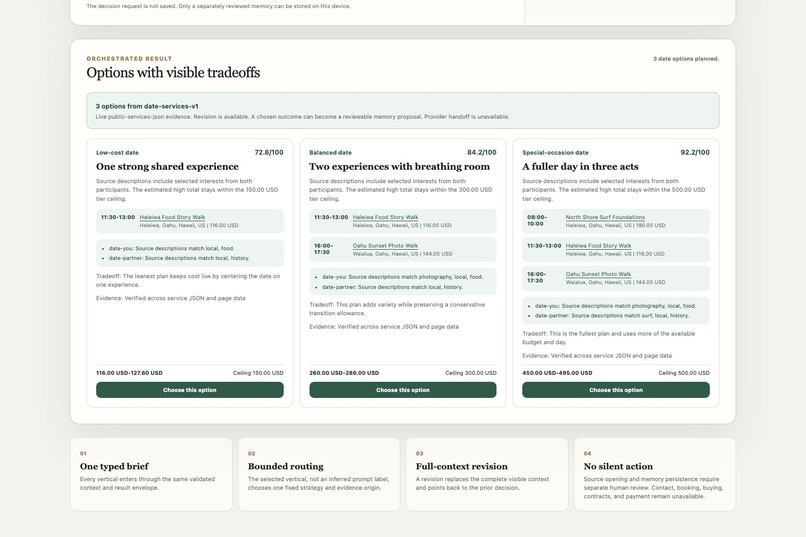This screenshot has width=806, height=537.
Task: Click 'Special-occasion date' tier label
Action: pyautogui.click(x=555, y=153)
